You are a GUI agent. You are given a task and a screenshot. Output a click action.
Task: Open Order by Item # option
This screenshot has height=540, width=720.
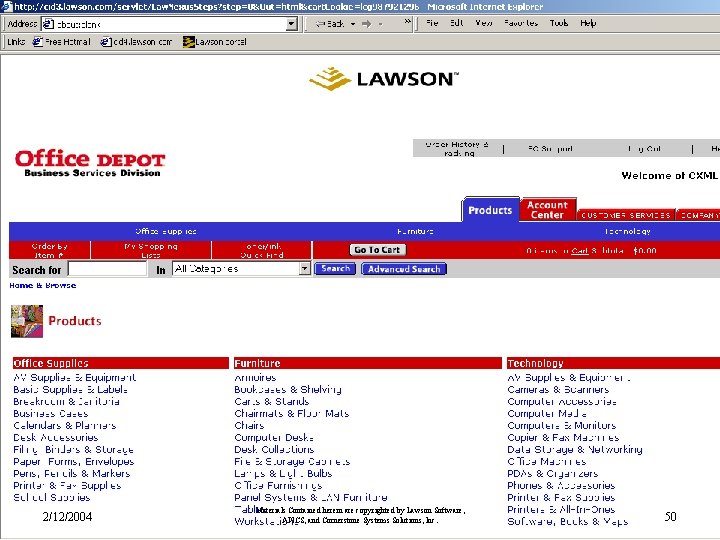[50, 250]
